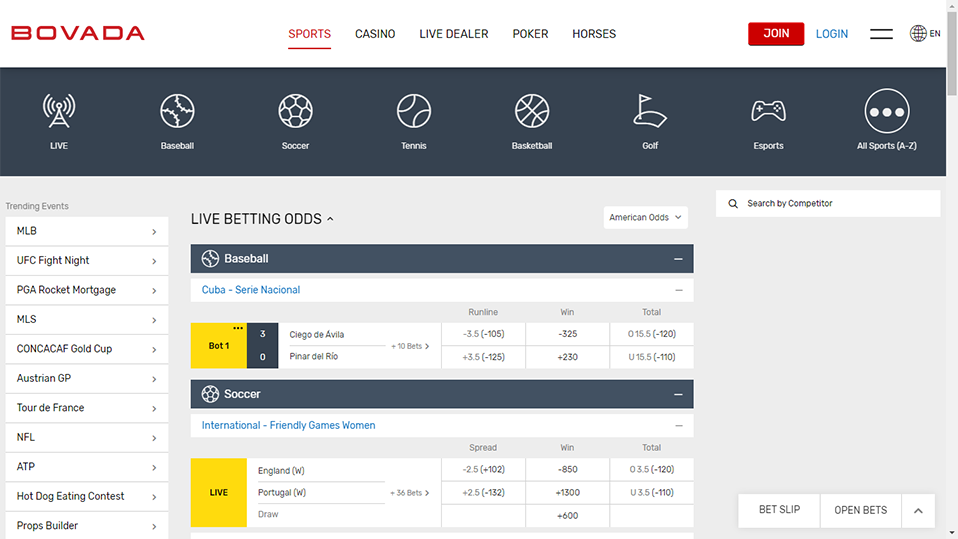Switch to the Casino tab
Screen dimensions: 958x539
[375, 34]
